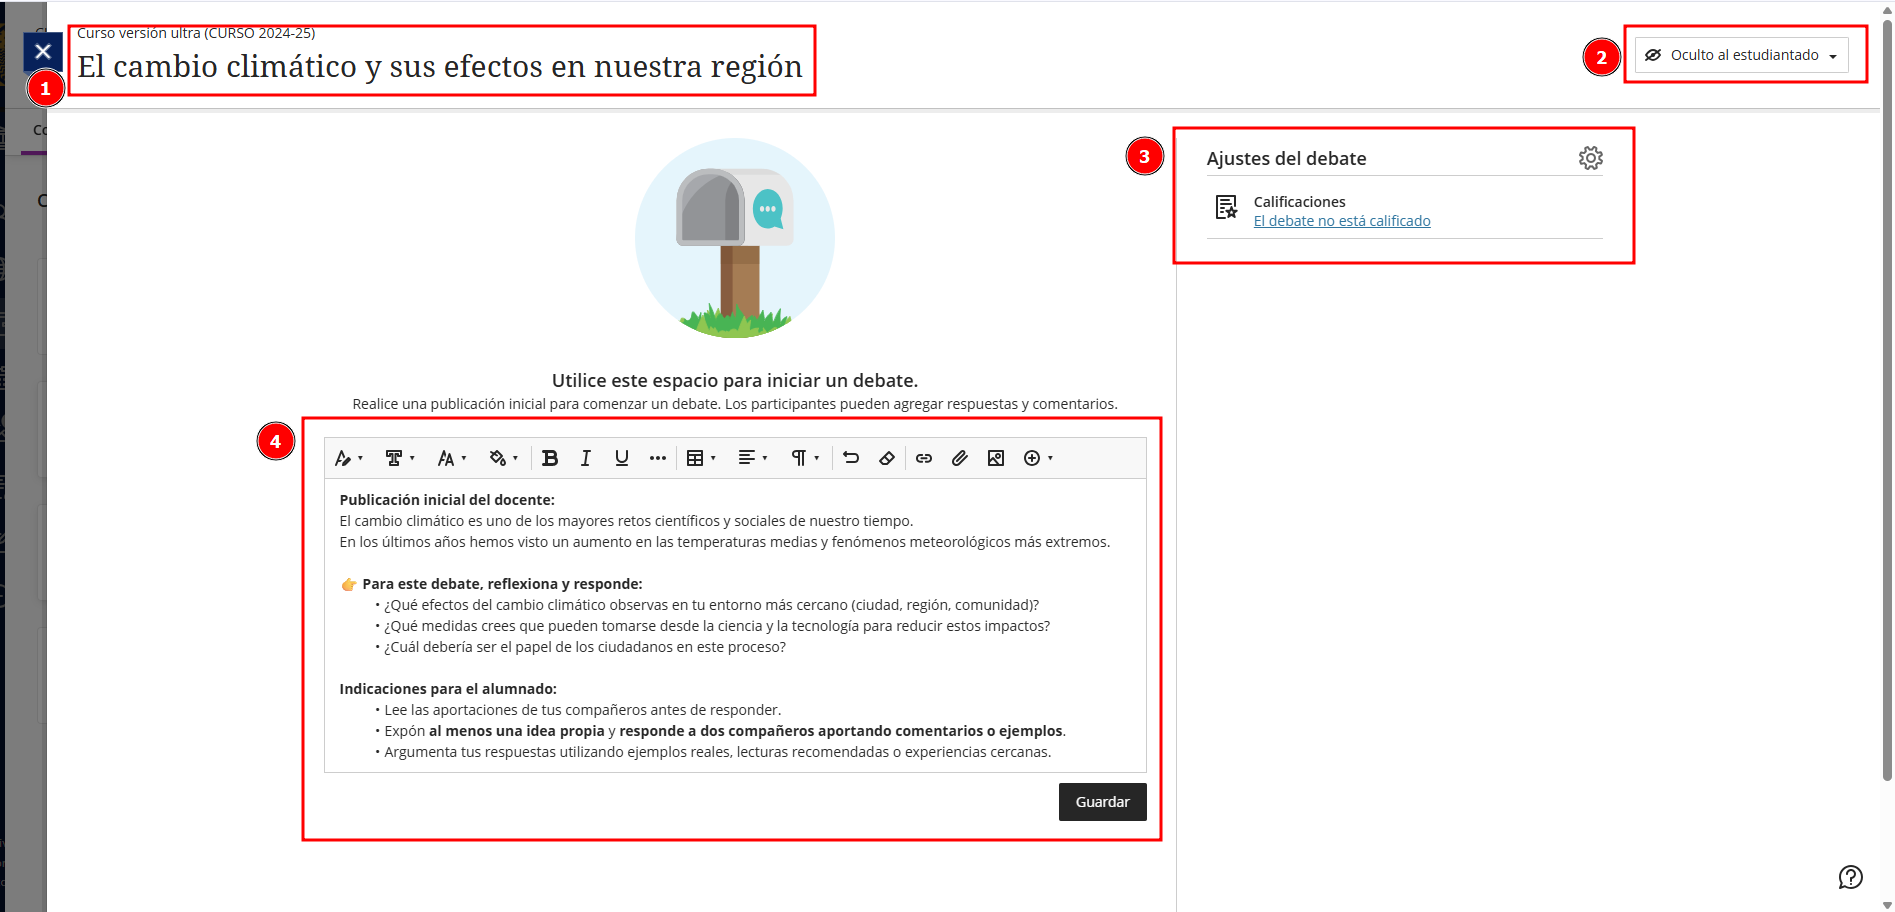The width and height of the screenshot is (1895, 912).
Task: Undo last edit with undo arrow
Action: [x=851, y=458]
